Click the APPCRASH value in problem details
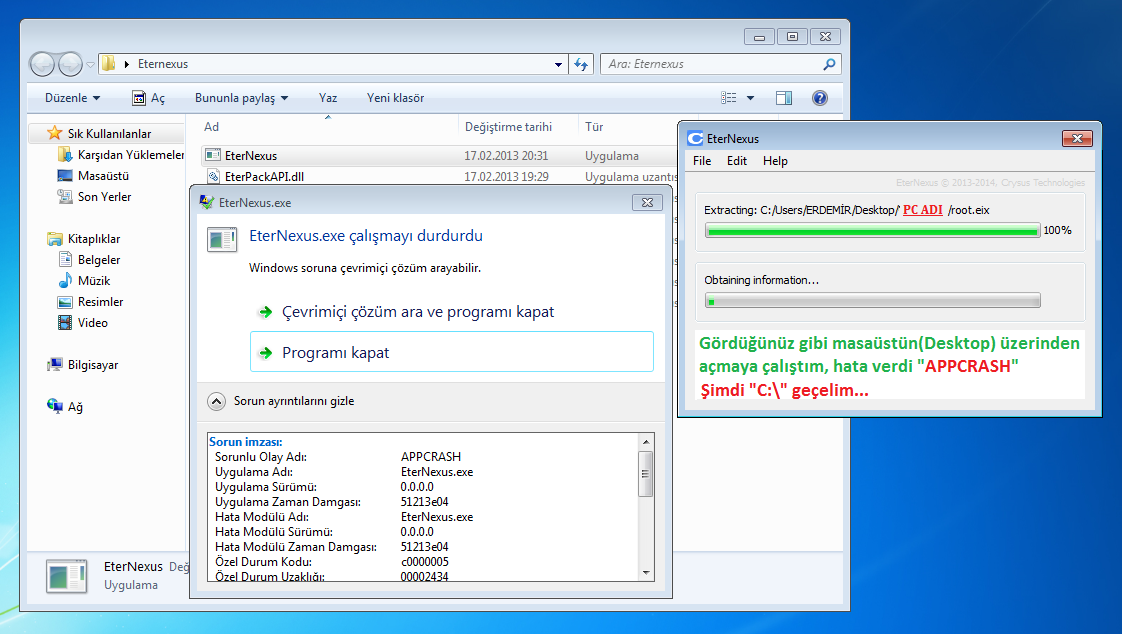This screenshot has height=634, width=1122. [x=431, y=457]
